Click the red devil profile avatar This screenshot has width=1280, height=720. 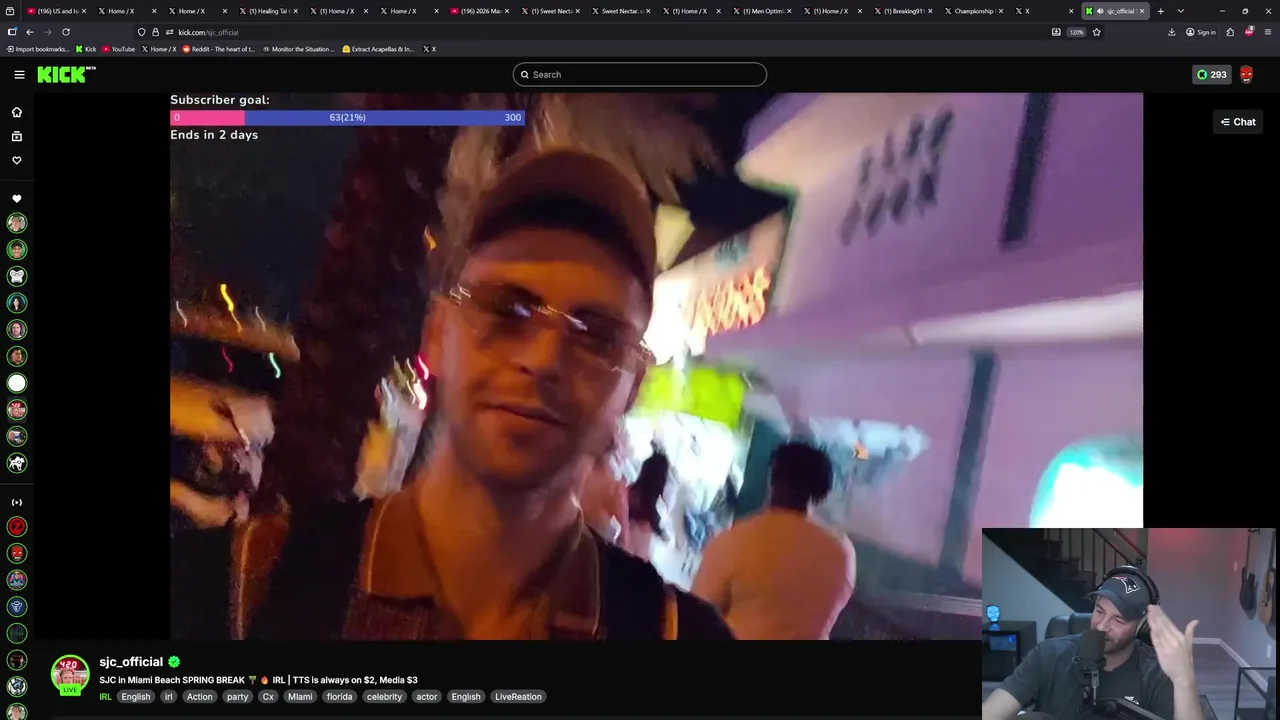pos(1246,74)
